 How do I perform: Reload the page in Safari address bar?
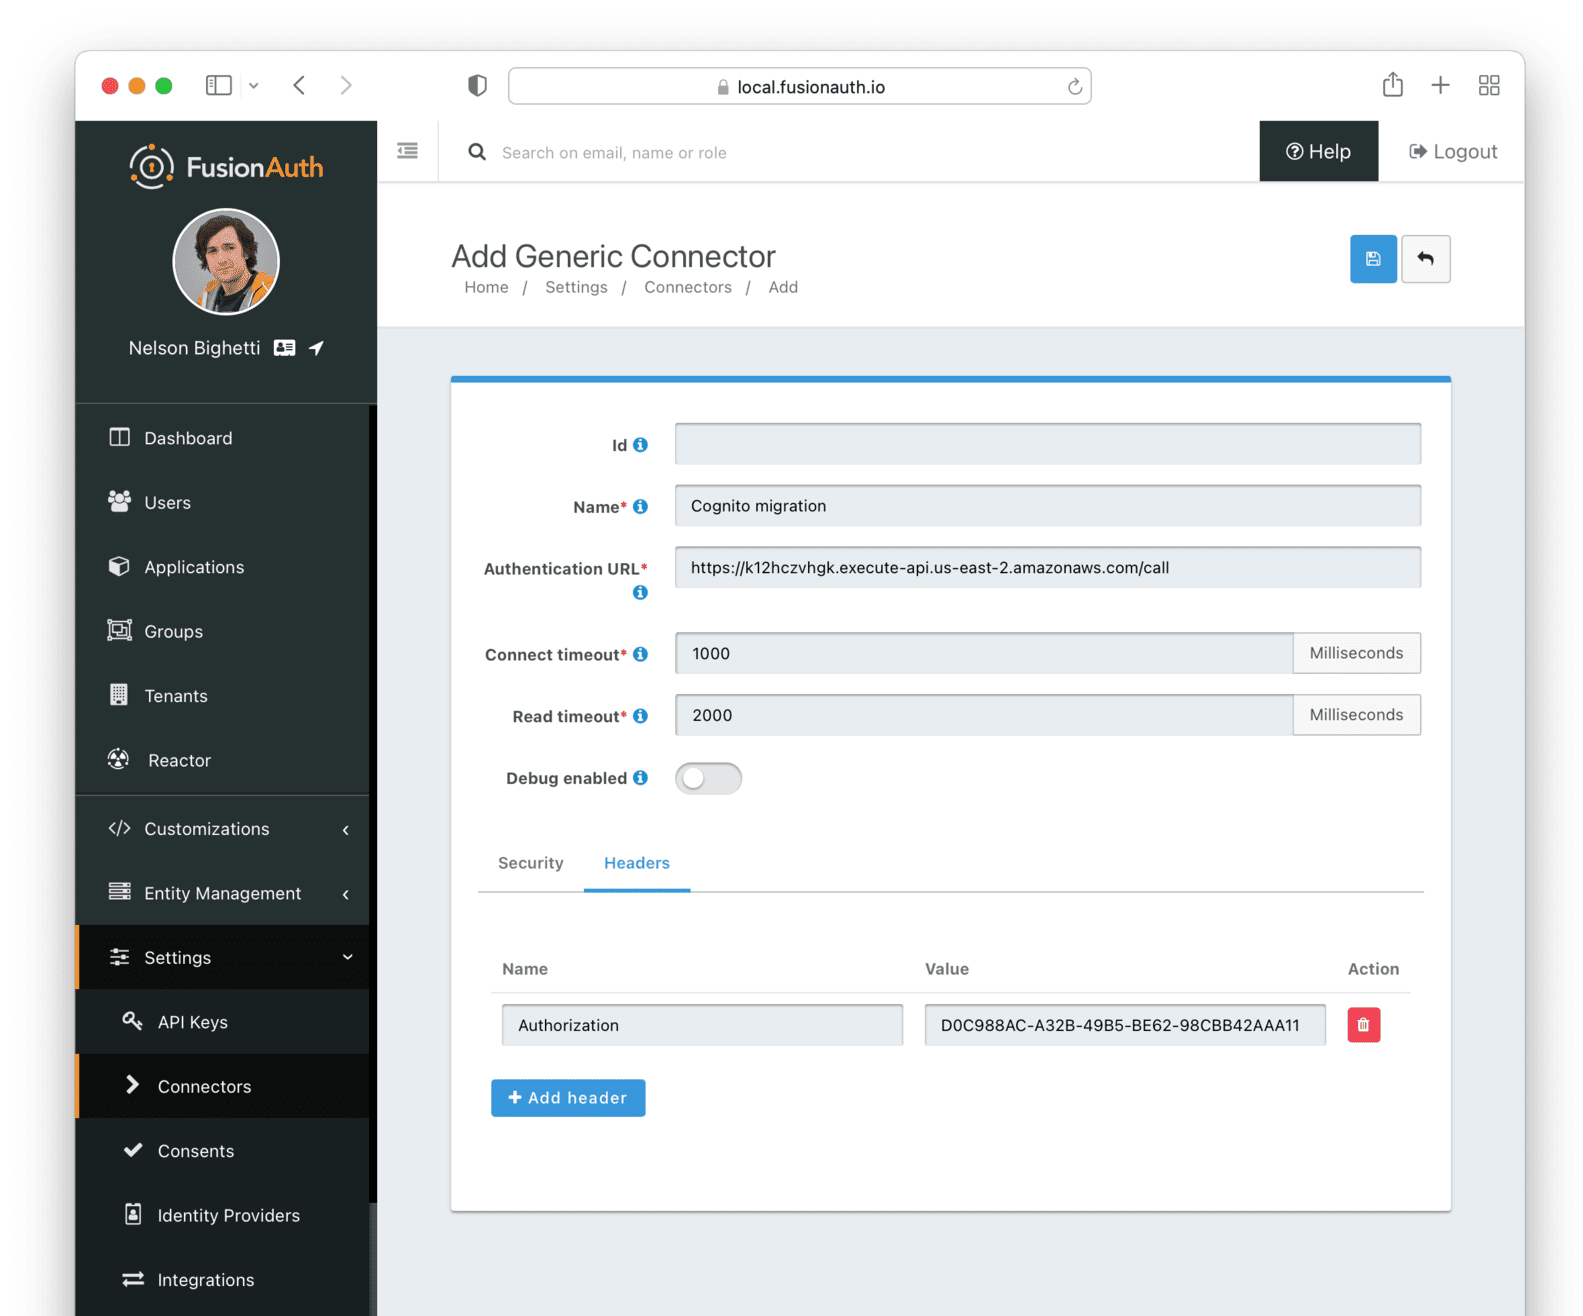(x=1074, y=87)
